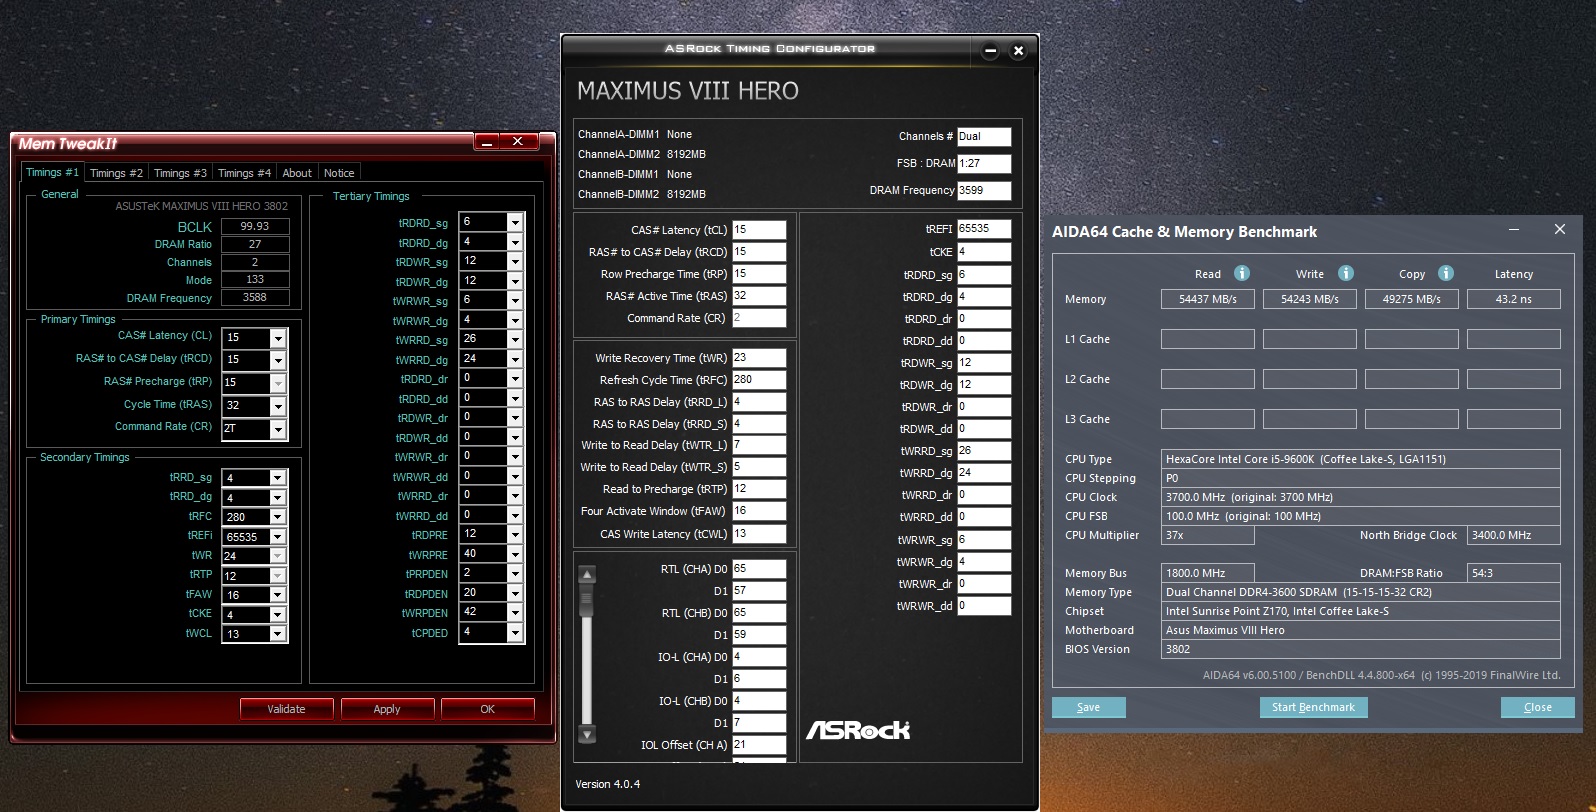Close the ASRock Timing Configurator window
The height and width of the screenshot is (812, 1596).
1018,51
